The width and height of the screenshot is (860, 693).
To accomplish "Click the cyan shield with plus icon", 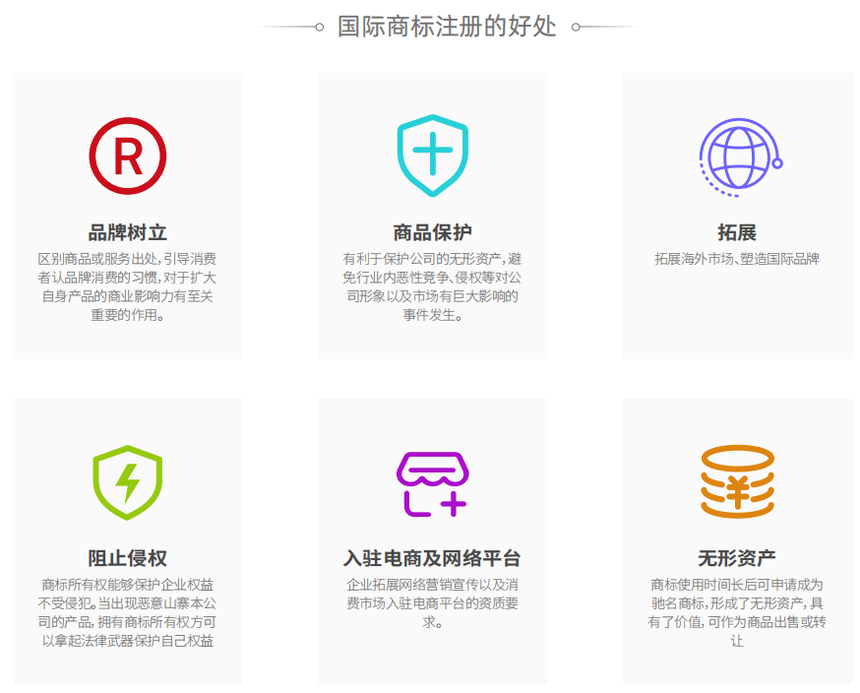I will coord(433,155).
